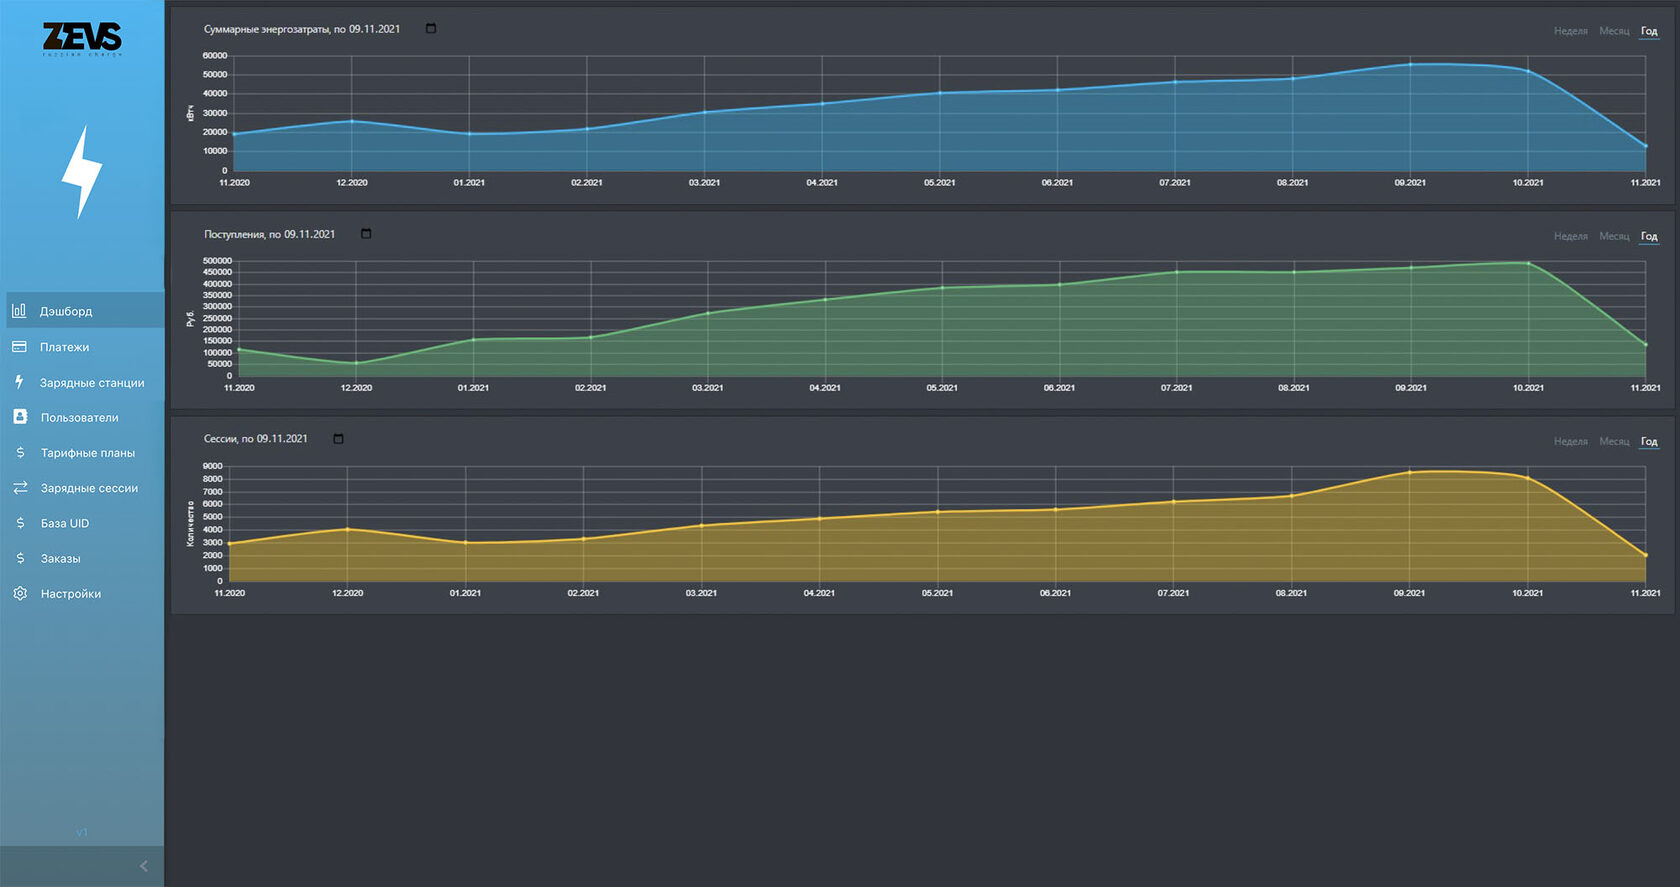This screenshot has width=1680, height=887.
Task: Click the Платежи card icon
Action: [x=19, y=347]
